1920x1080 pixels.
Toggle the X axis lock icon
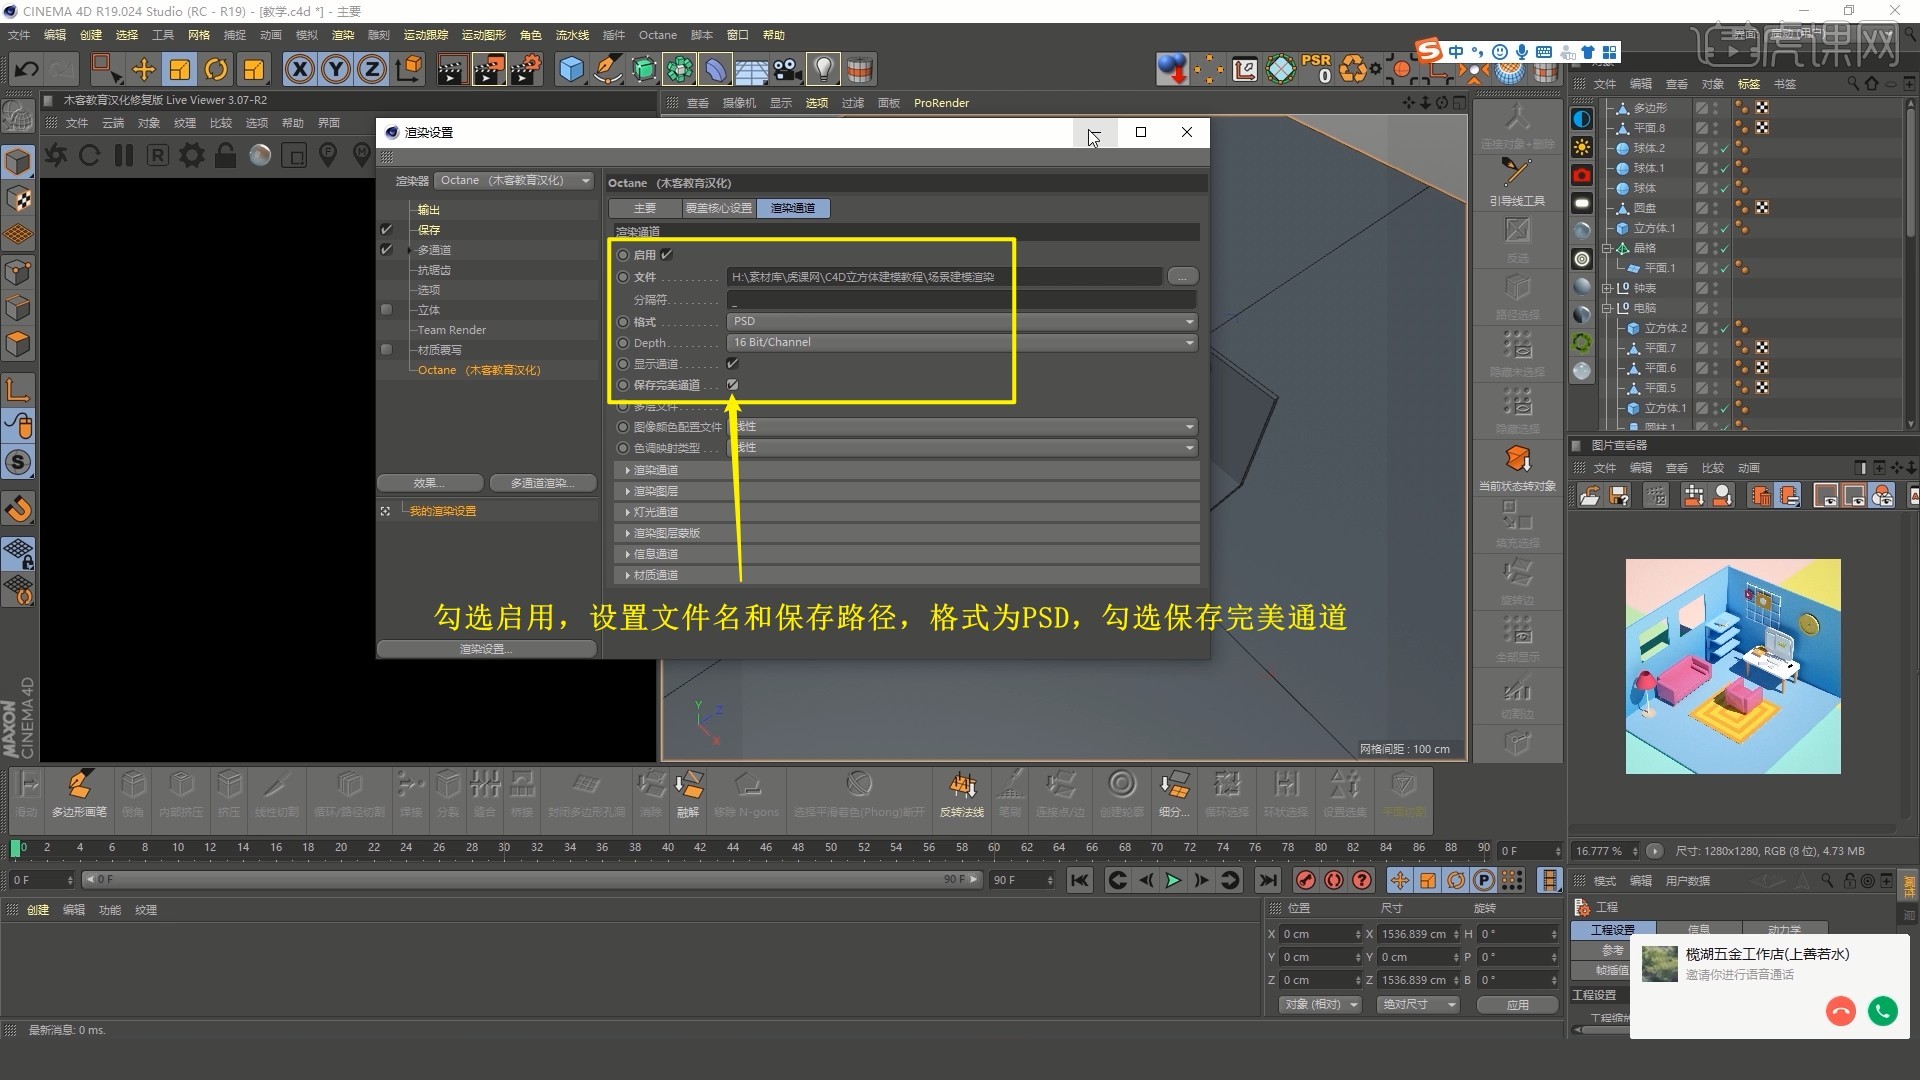[299, 69]
